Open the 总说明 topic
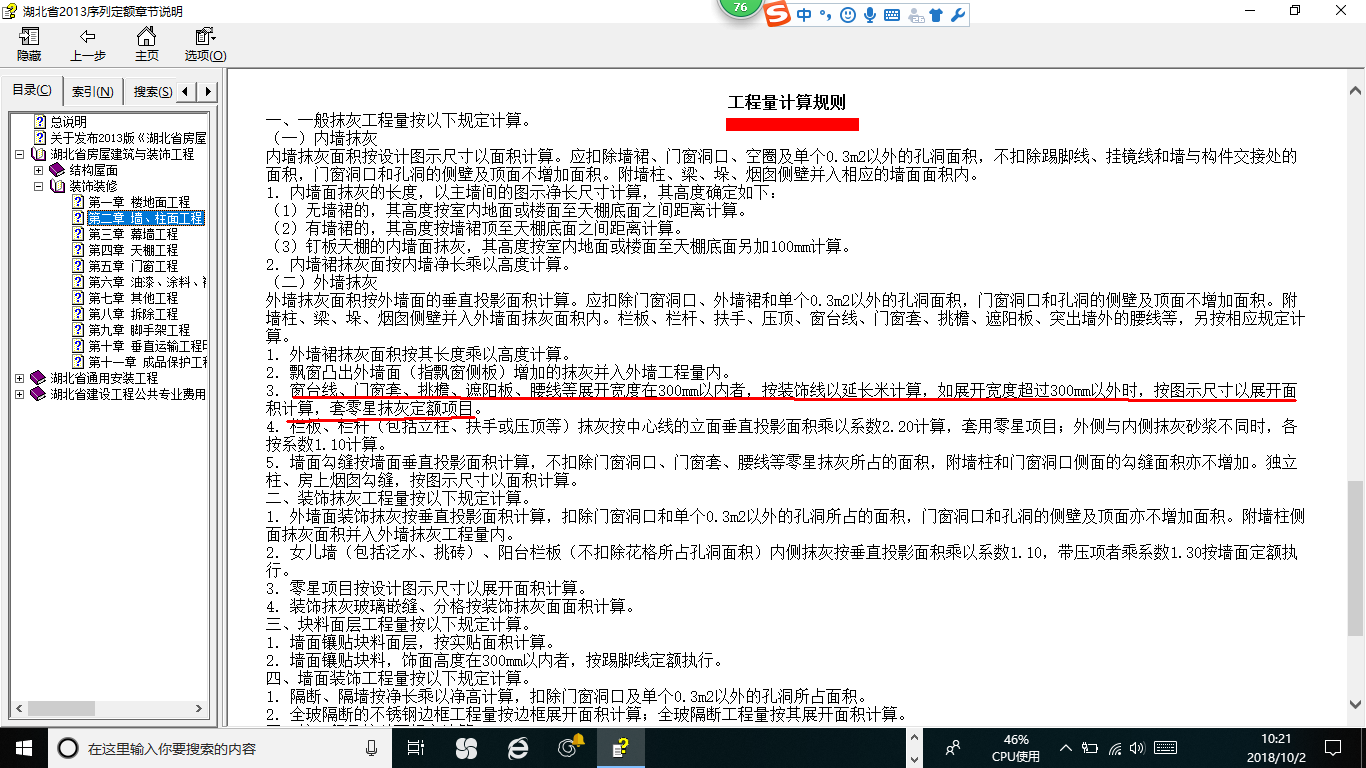 69,122
